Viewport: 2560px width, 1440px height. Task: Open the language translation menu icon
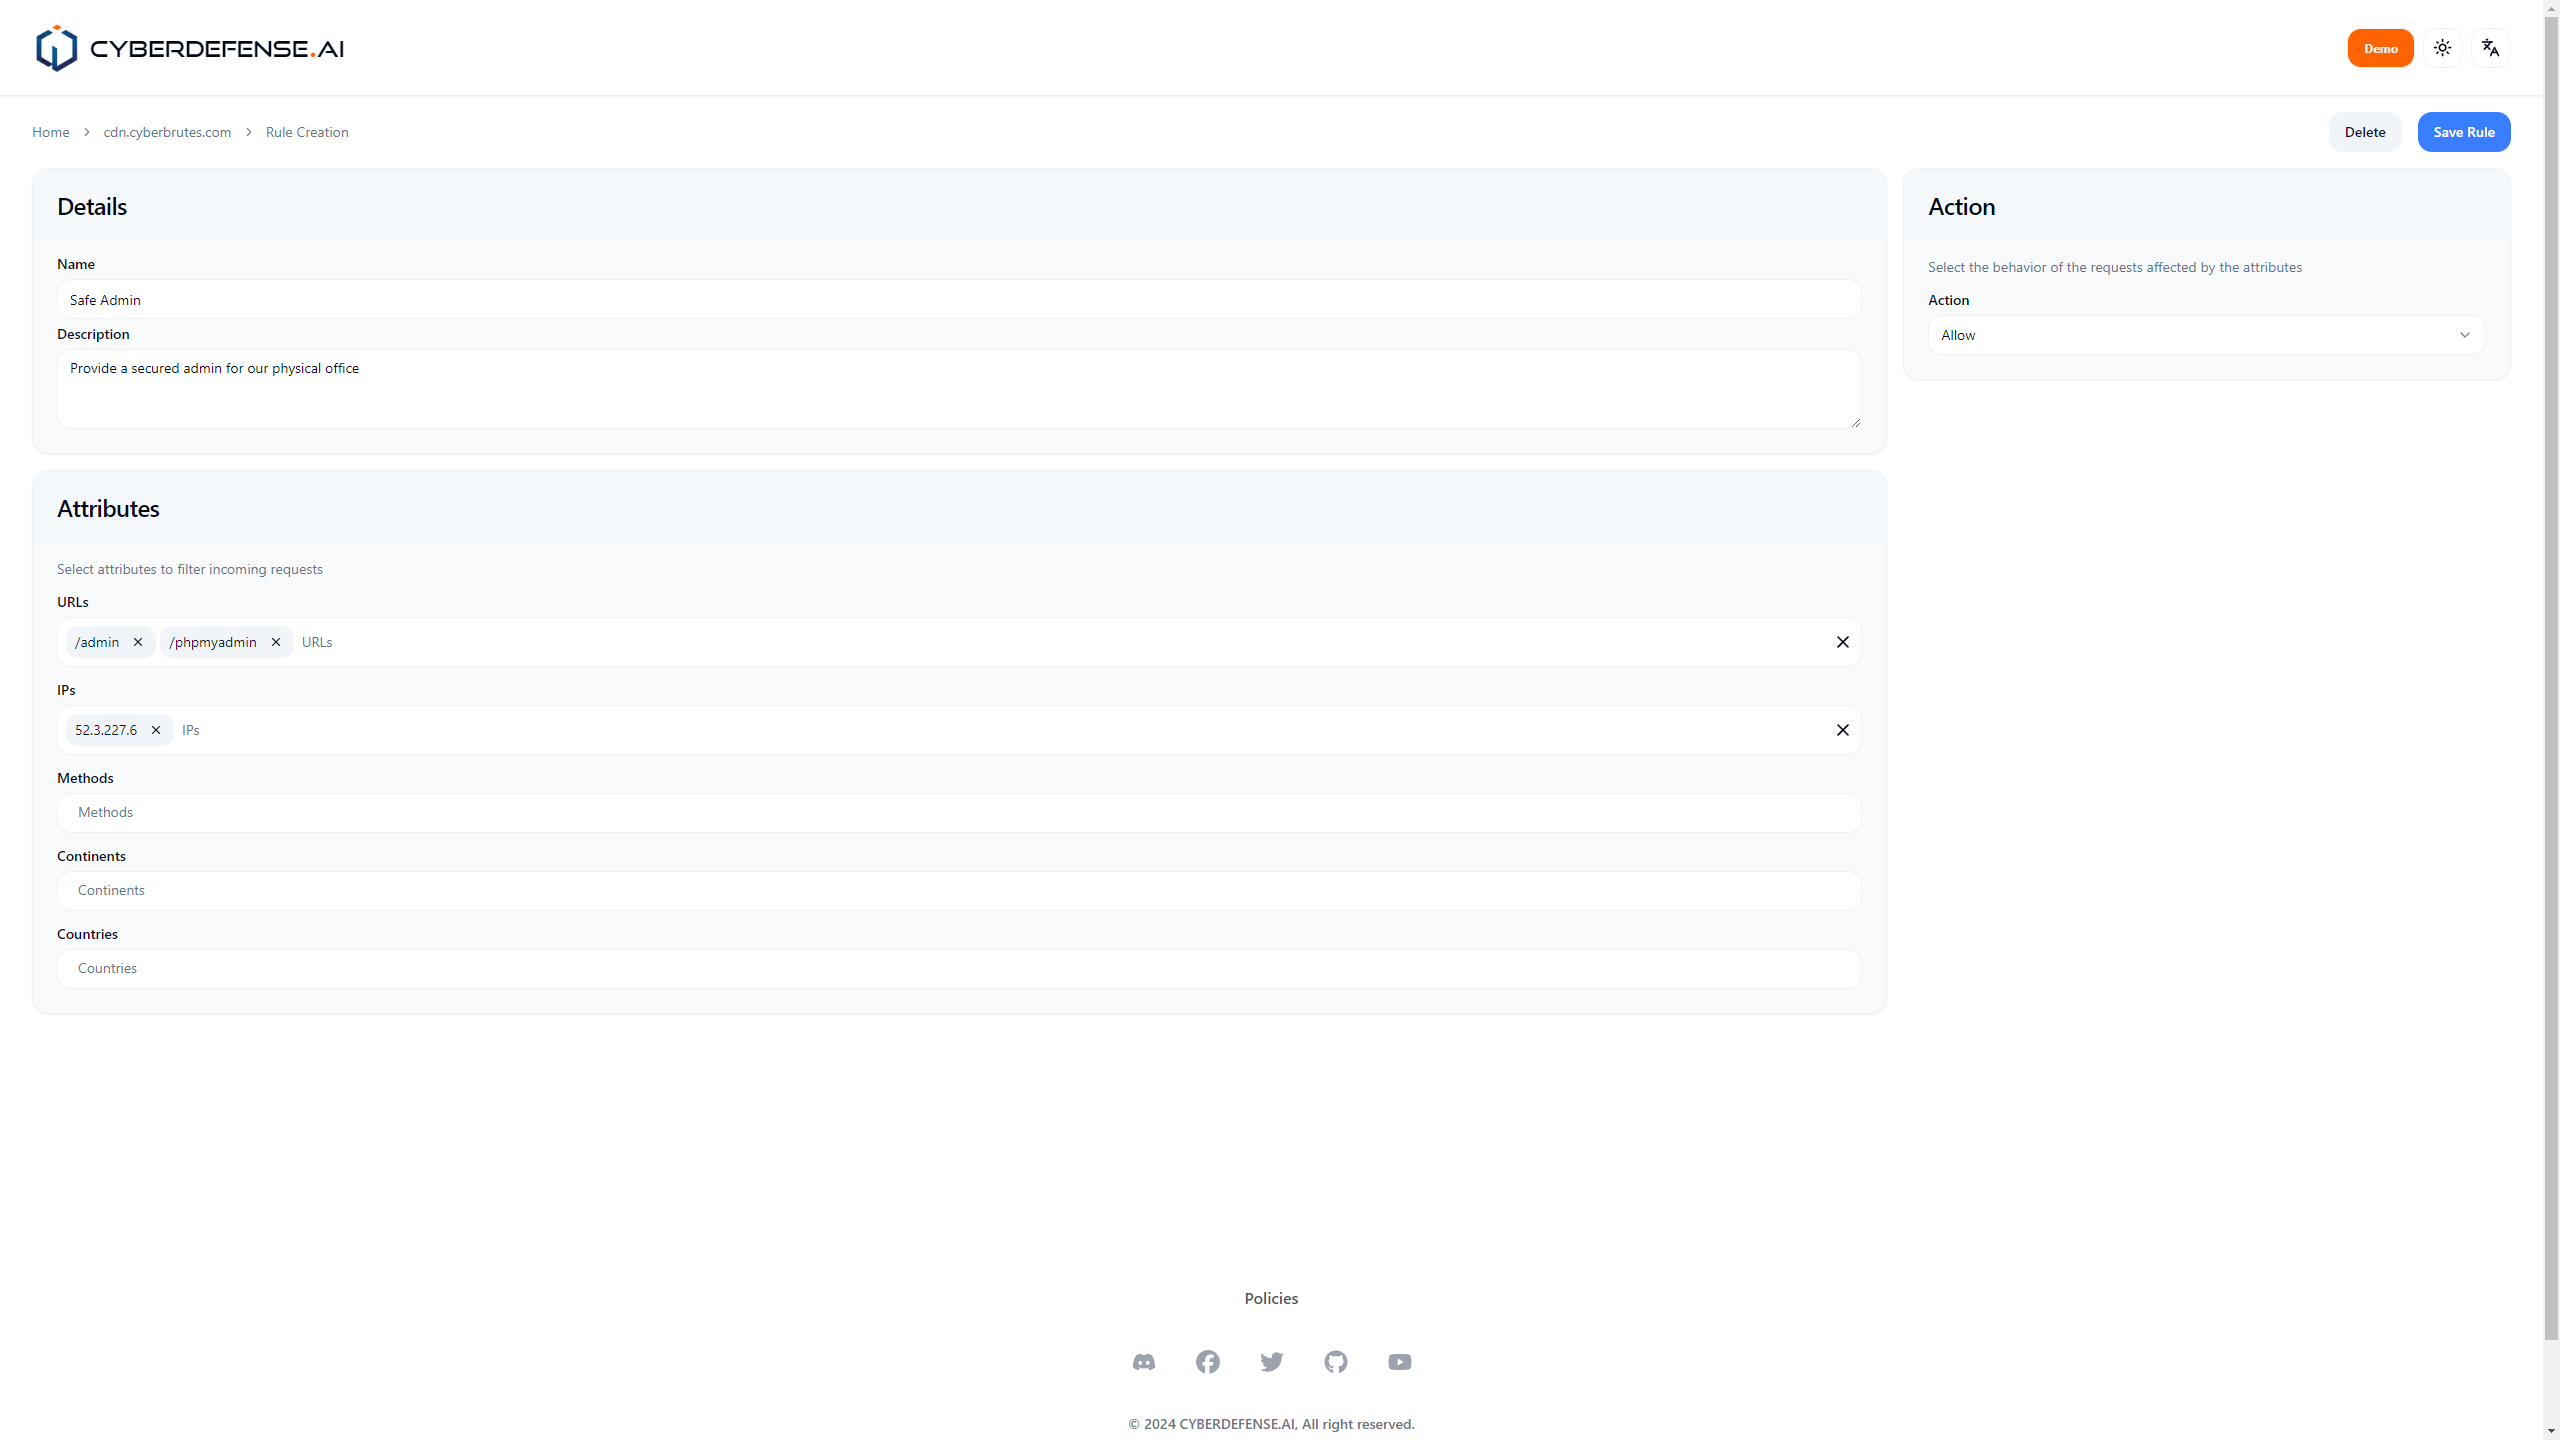(x=2490, y=48)
